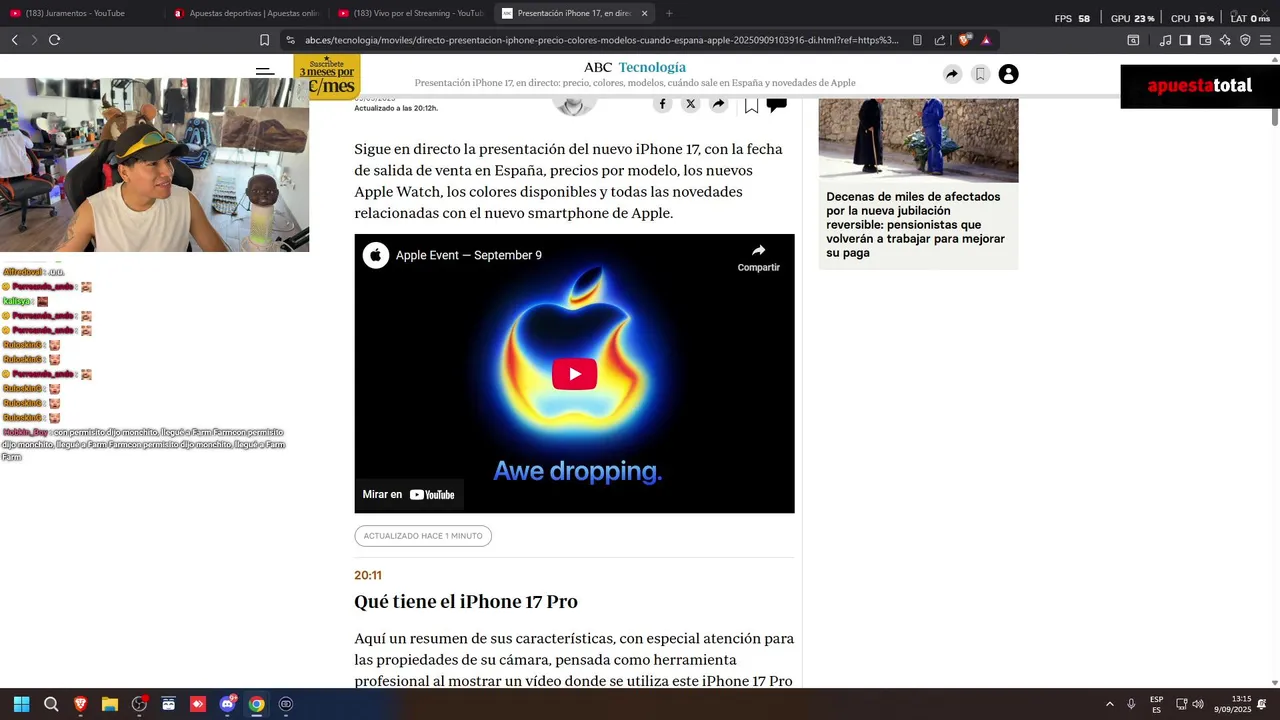The image size is (1280, 720).
Task: Click the apuestatotal overlay banner
Action: click(x=1200, y=86)
